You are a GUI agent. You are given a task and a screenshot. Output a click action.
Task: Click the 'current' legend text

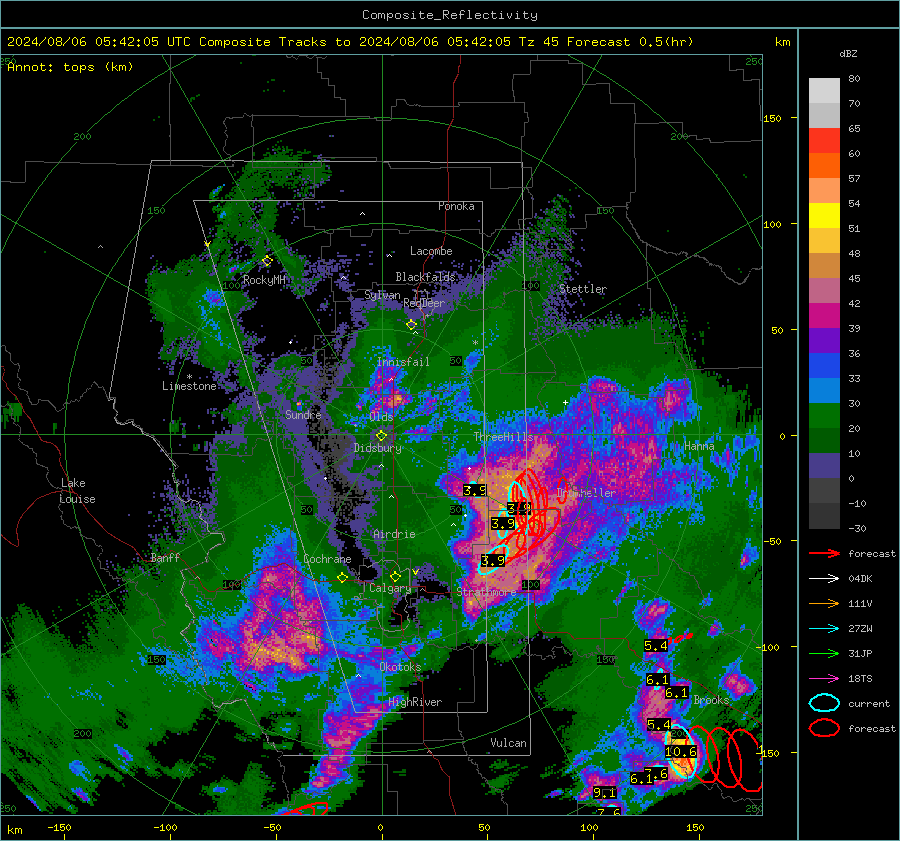869,703
